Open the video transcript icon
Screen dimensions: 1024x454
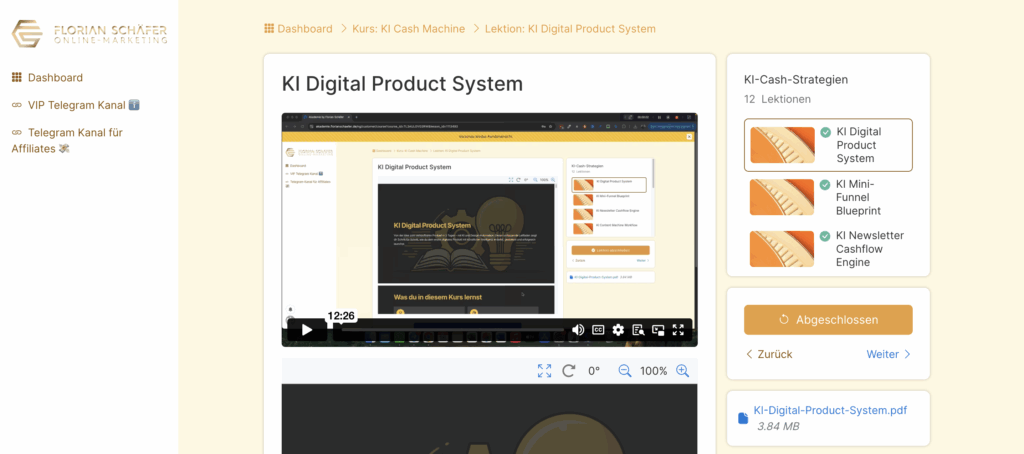pyautogui.click(x=638, y=330)
